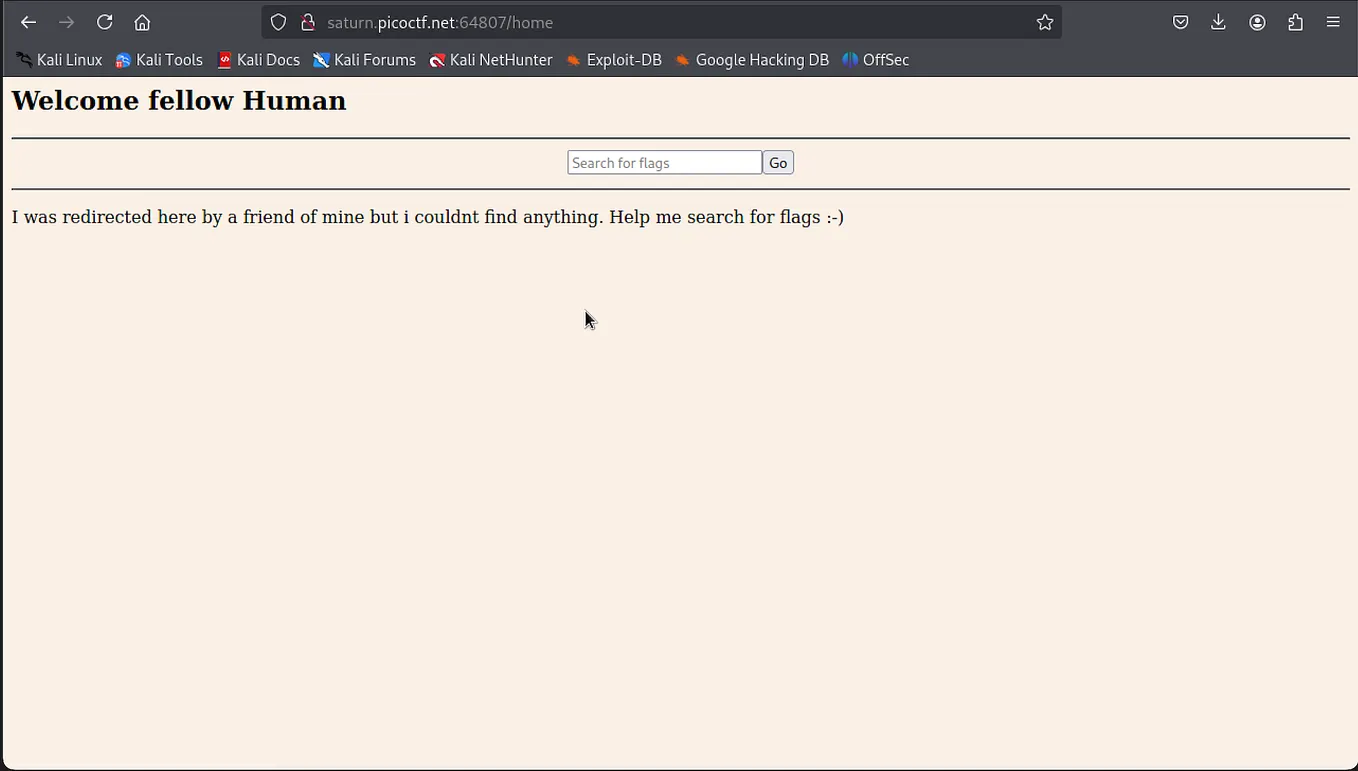Open the Firefox home page icon
Viewport: 1358px width, 771px height.
142,22
